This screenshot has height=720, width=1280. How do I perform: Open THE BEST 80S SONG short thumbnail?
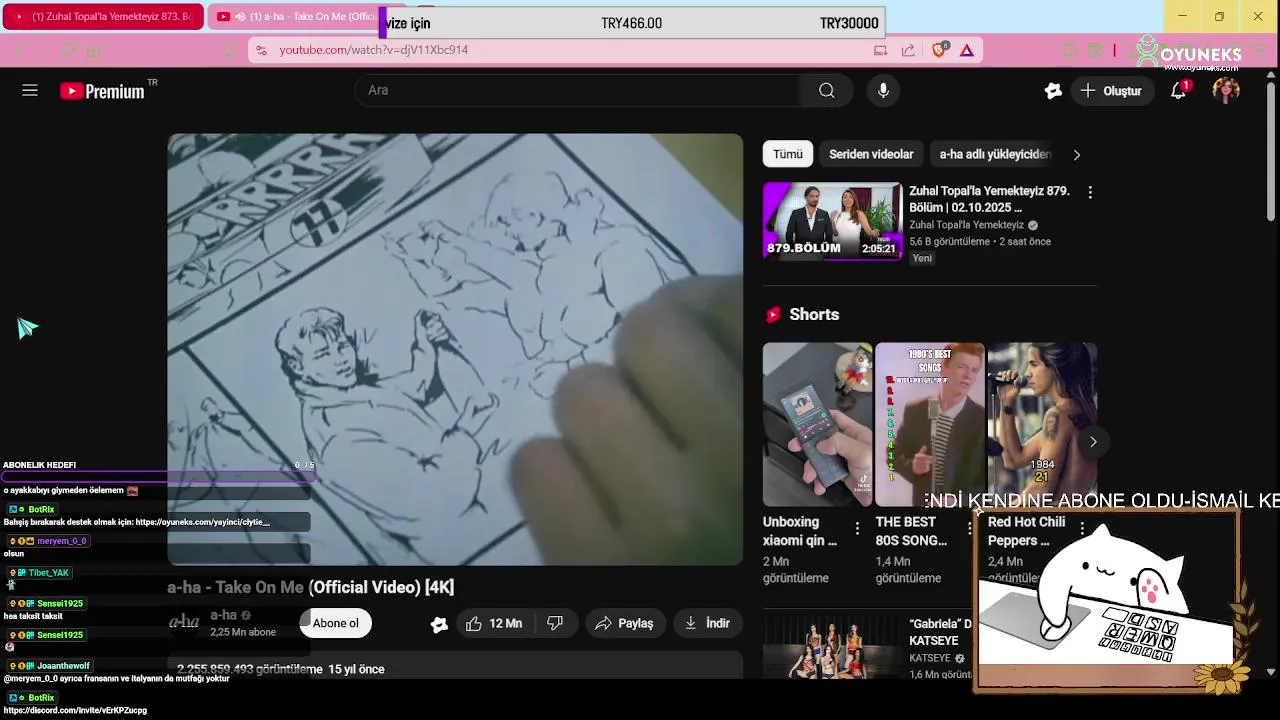pos(930,424)
